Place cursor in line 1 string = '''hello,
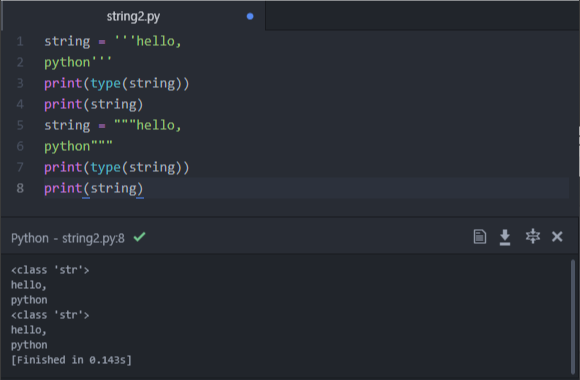This screenshot has width=580, height=380. coord(113,41)
